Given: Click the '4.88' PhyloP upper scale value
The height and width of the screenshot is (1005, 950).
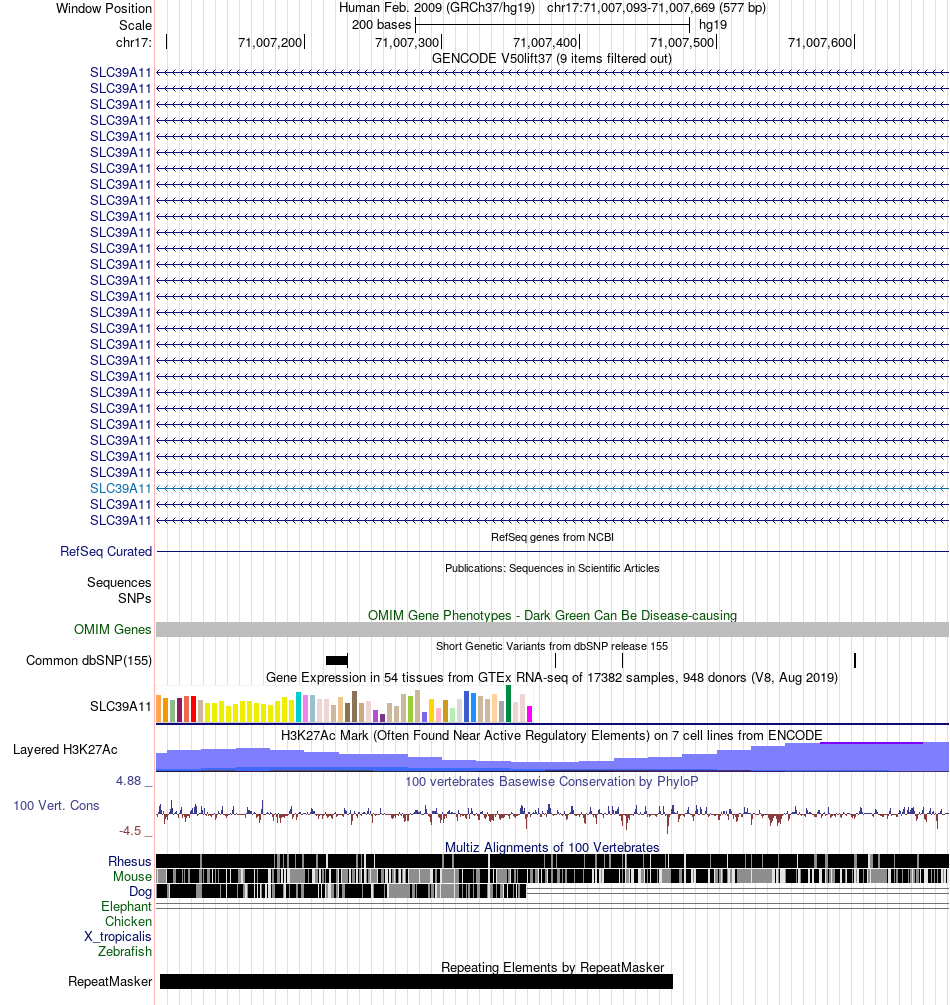Looking at the screenshot, I should click(128, 781).
